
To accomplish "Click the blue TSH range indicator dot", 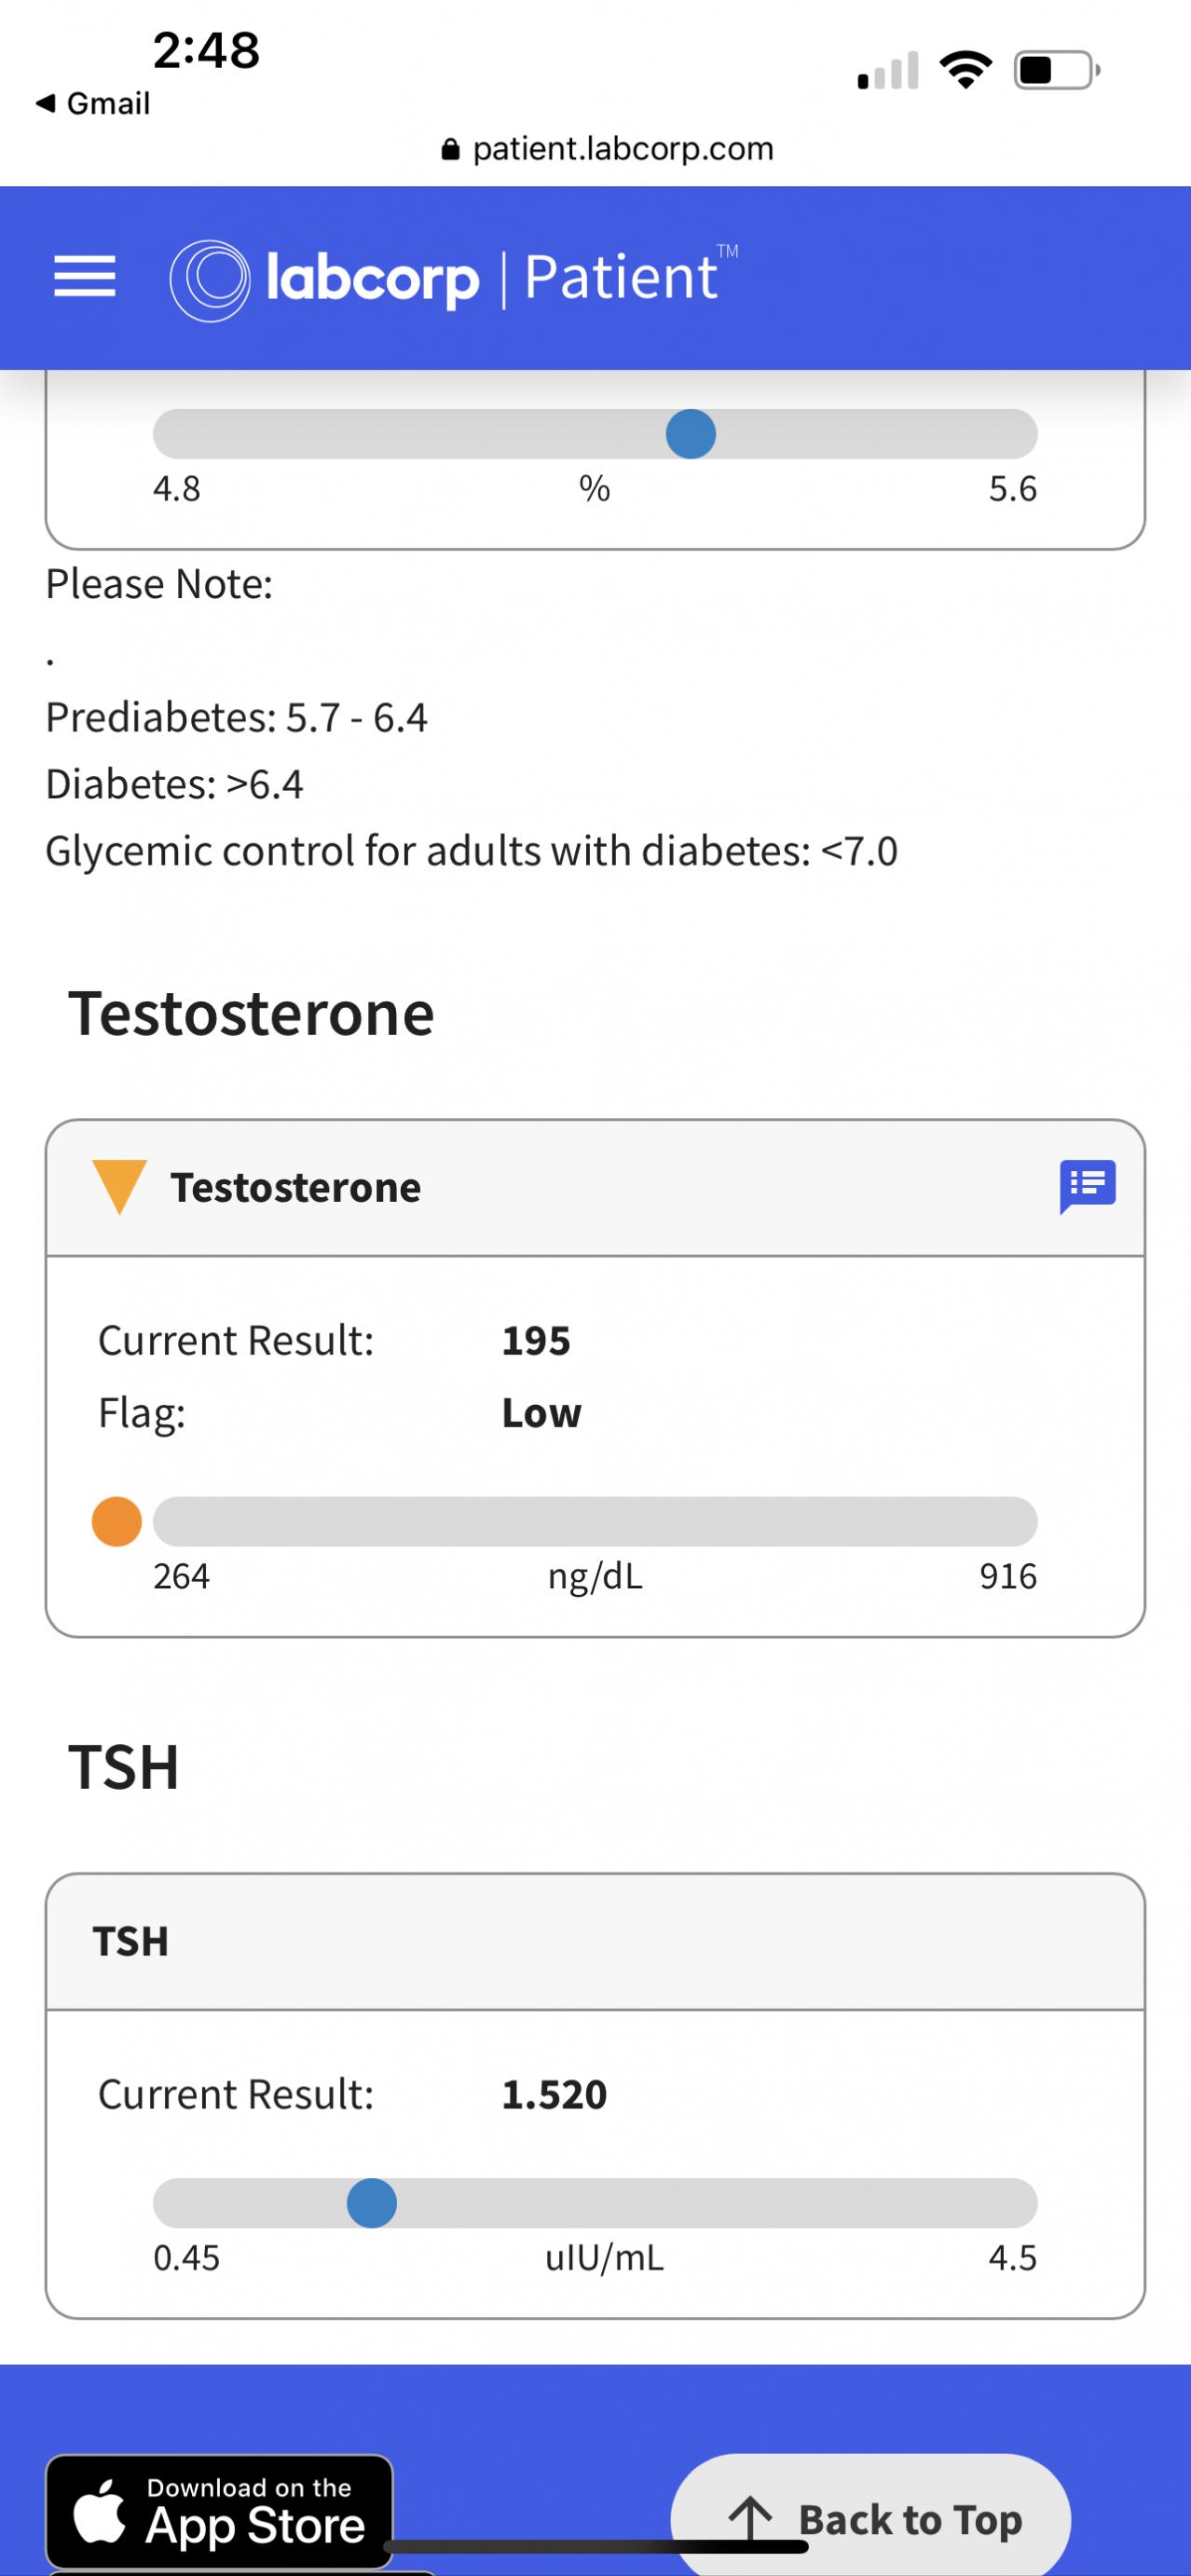I will [372, 2203].
